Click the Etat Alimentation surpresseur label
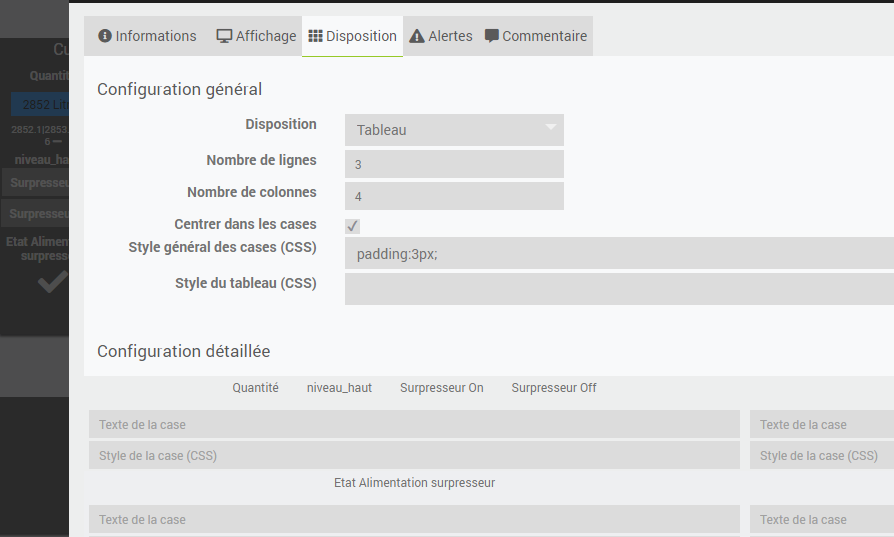This screenshot has height=537, width=894. [415, 483]
